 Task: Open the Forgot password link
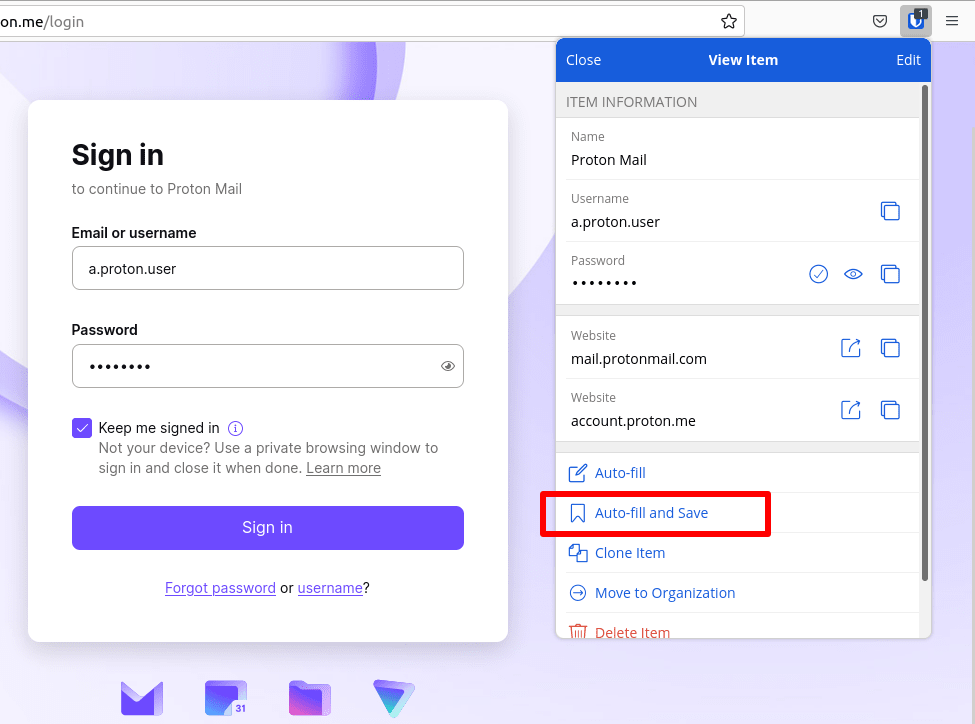click(x=220, y=588)
